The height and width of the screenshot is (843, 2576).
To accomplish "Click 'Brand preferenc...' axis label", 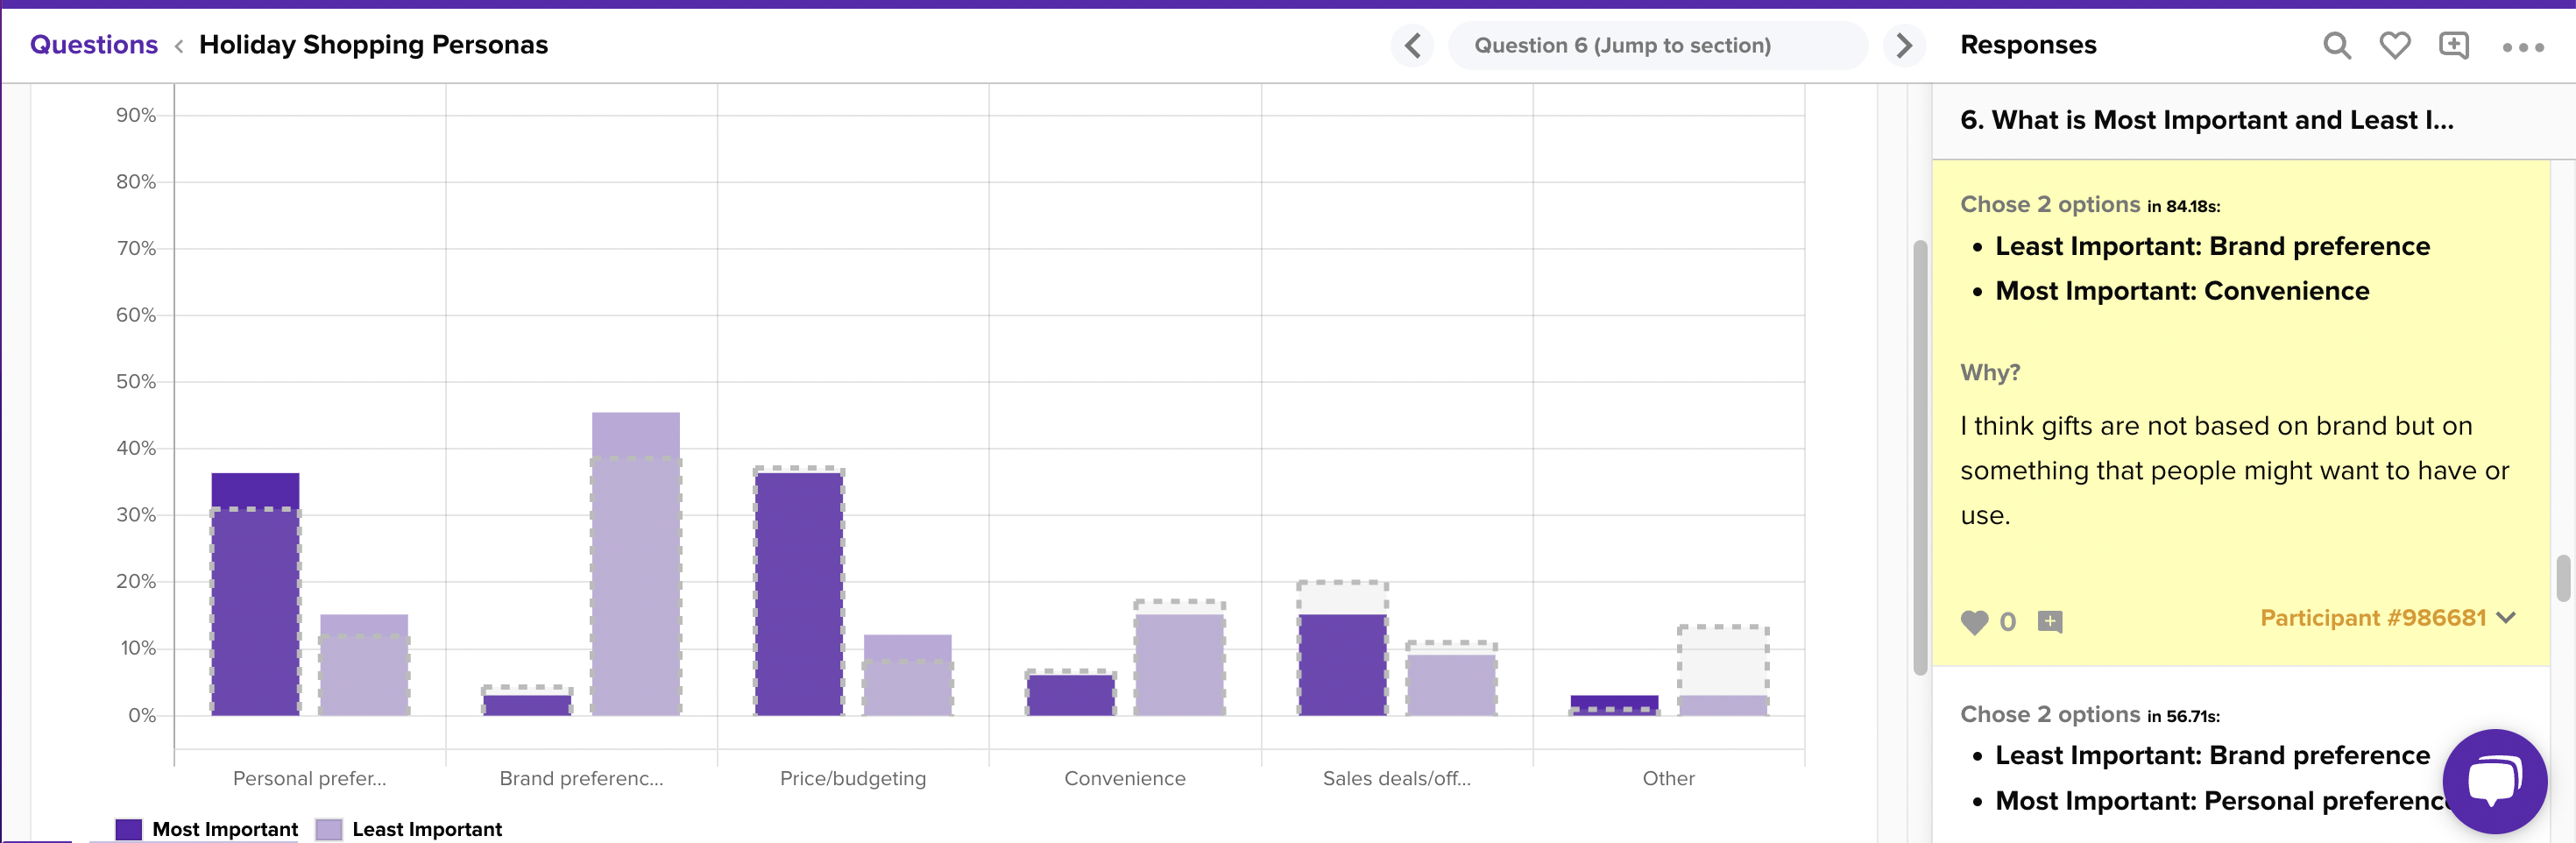I will click(581, 778).
